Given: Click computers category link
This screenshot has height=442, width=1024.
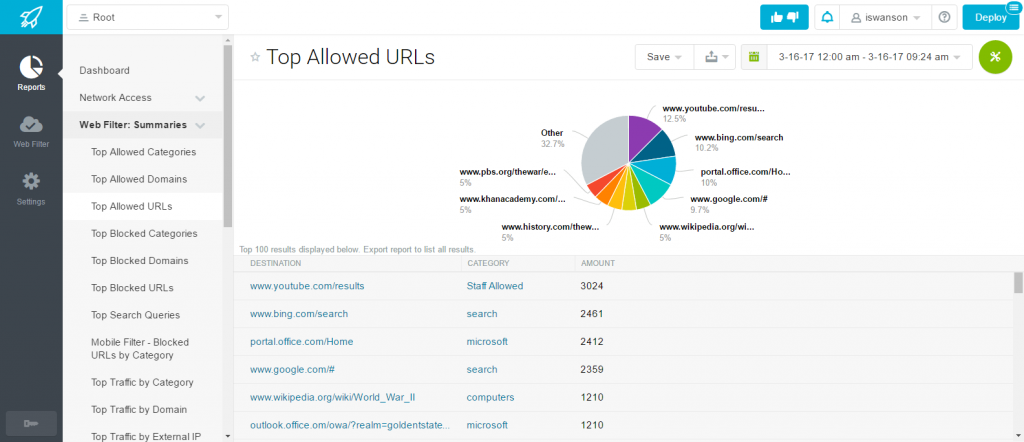Looking at the screenshot, I should click(x=490, y=397).
